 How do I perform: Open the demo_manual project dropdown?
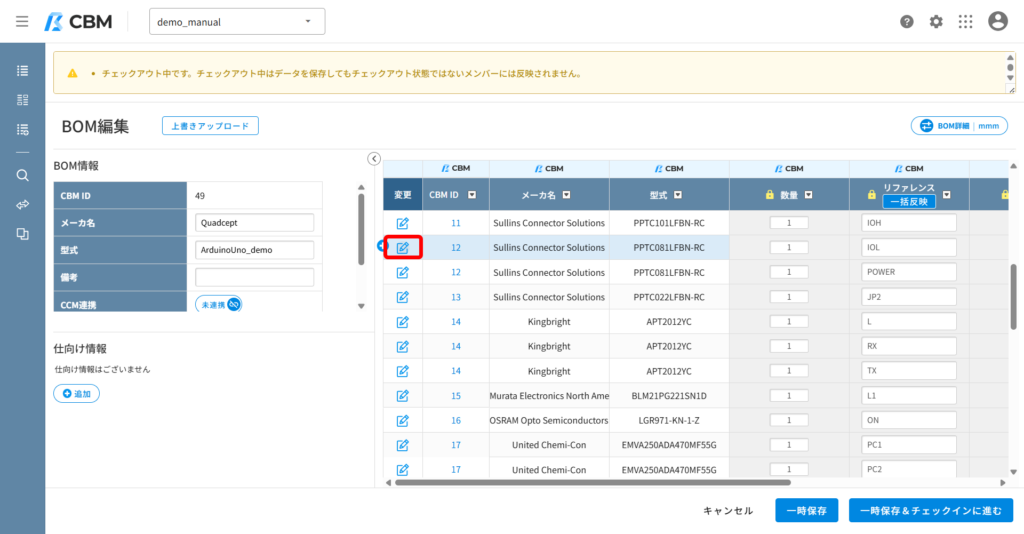pos(237,22)
